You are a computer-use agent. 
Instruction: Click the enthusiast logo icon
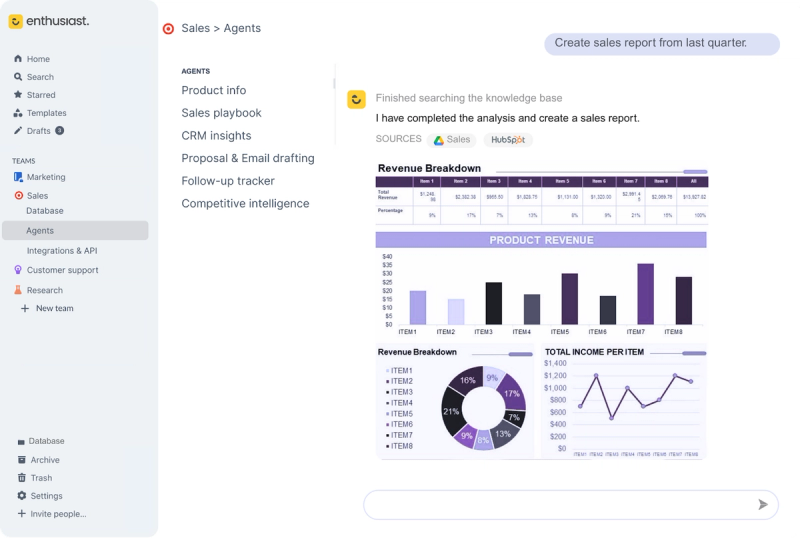tap(16, 21)
